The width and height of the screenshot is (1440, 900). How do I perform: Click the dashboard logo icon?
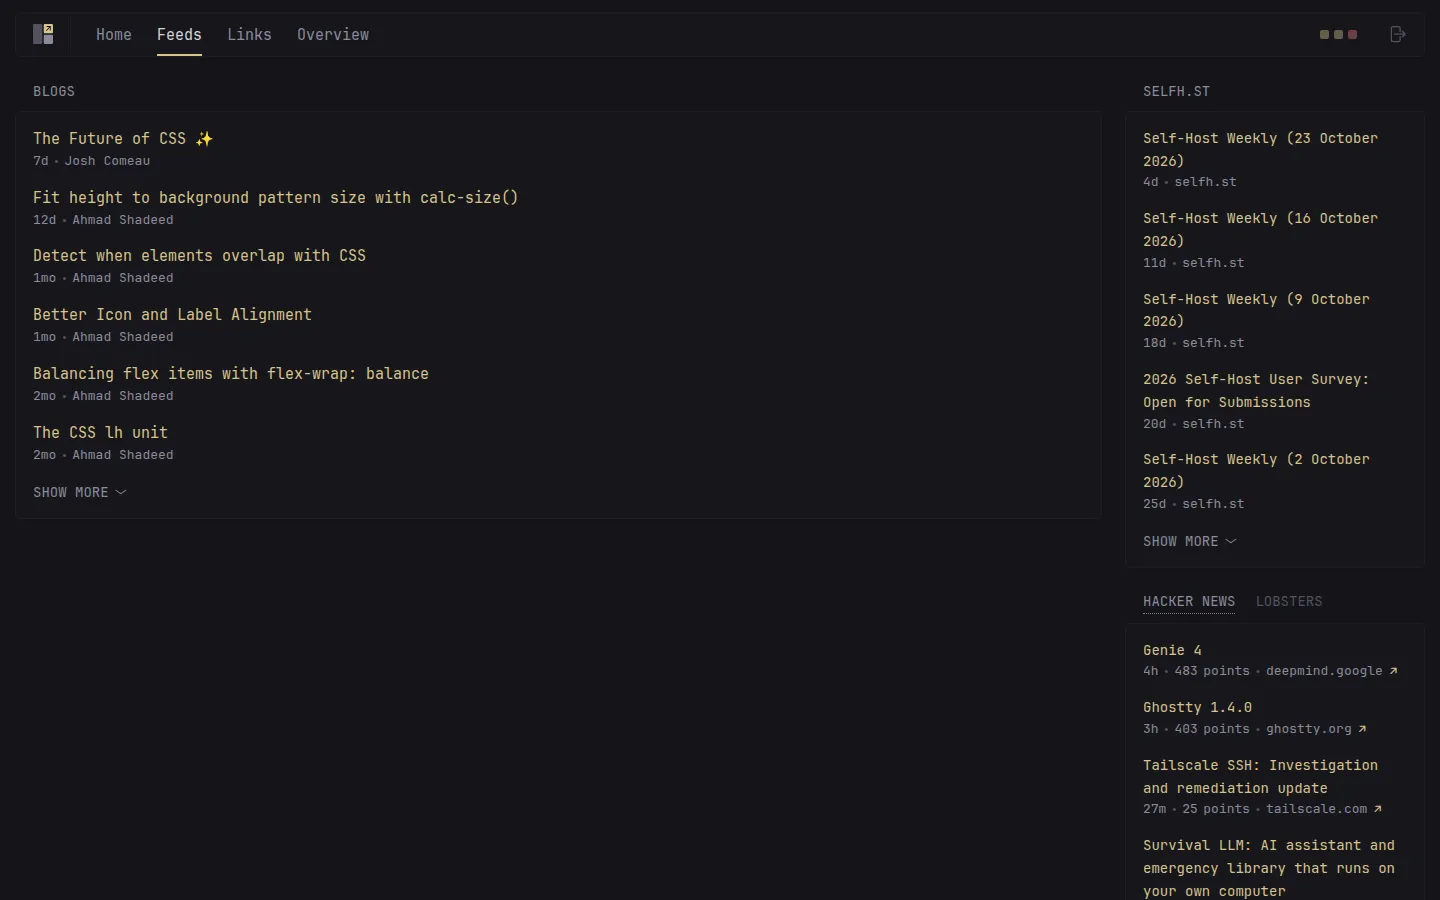(x=43, y=34)
